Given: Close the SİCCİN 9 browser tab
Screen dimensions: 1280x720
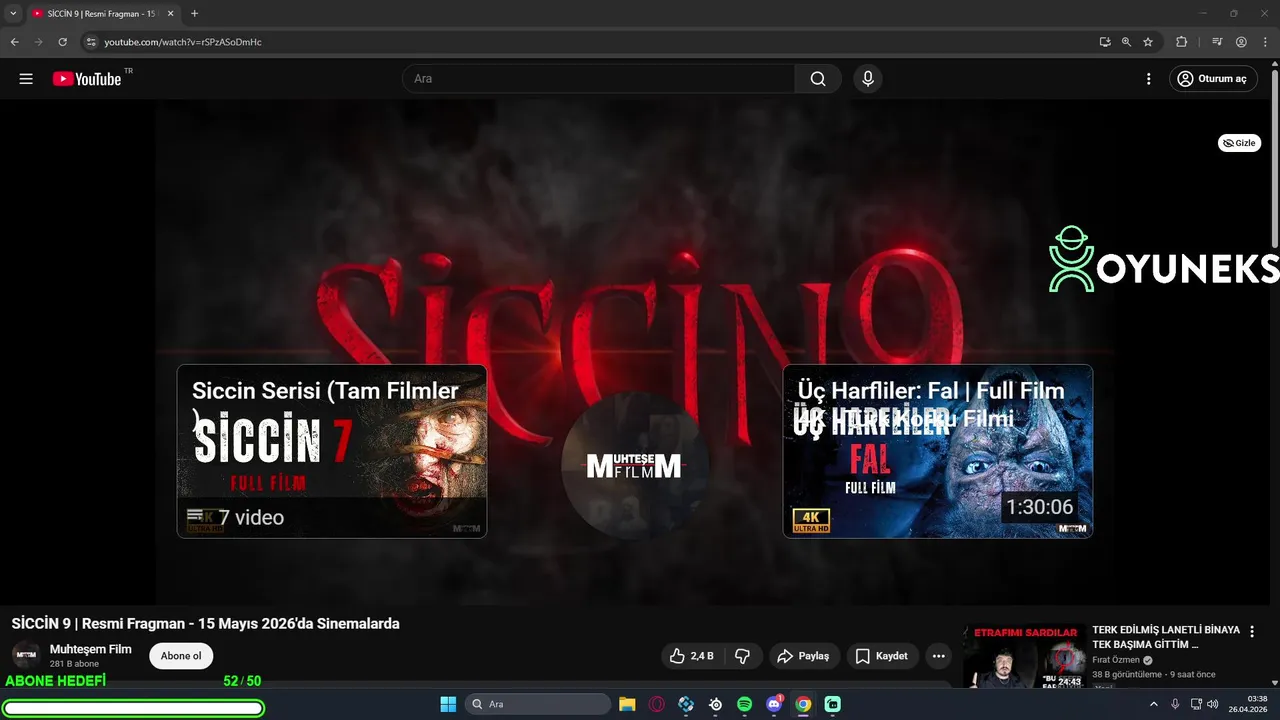Looking at the screenshot, I should tap(171, 13).
